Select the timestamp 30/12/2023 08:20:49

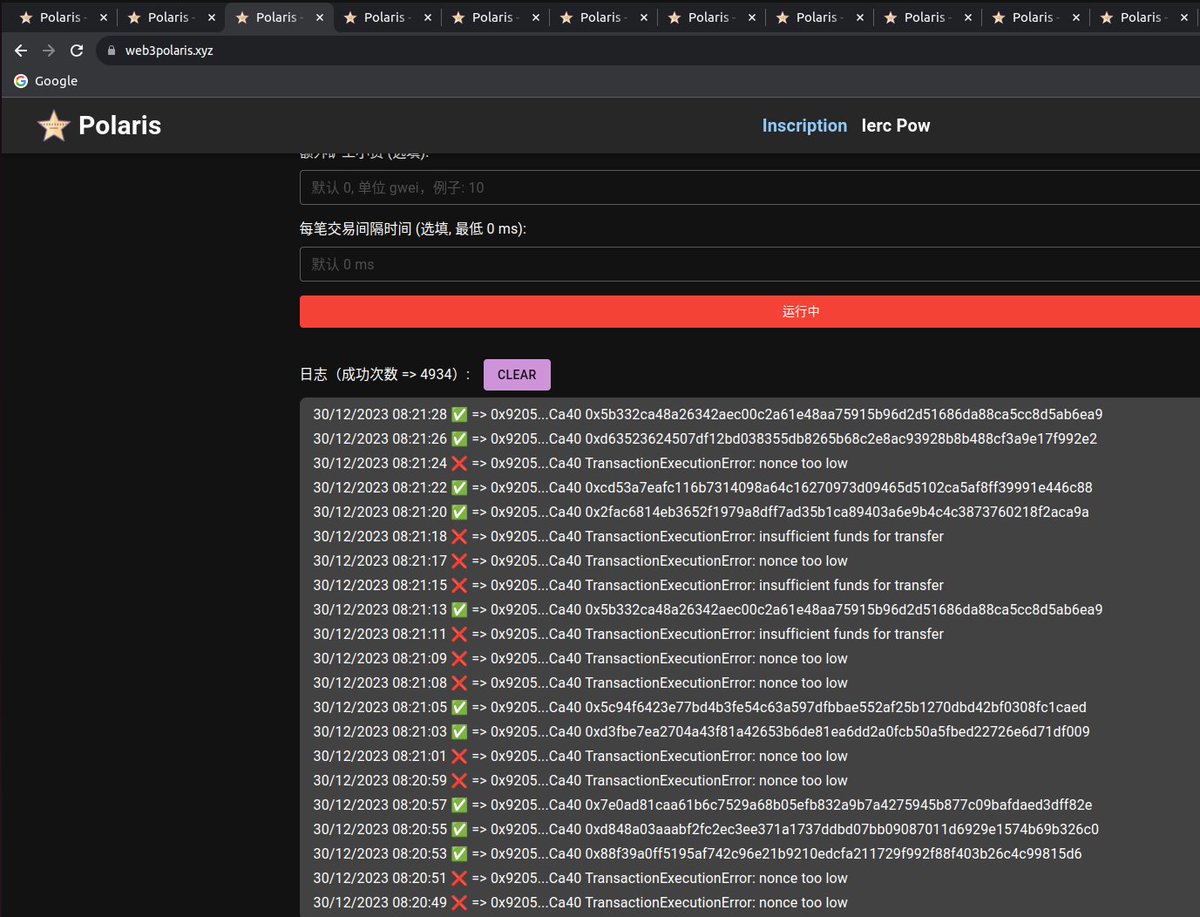pos(380,903)
